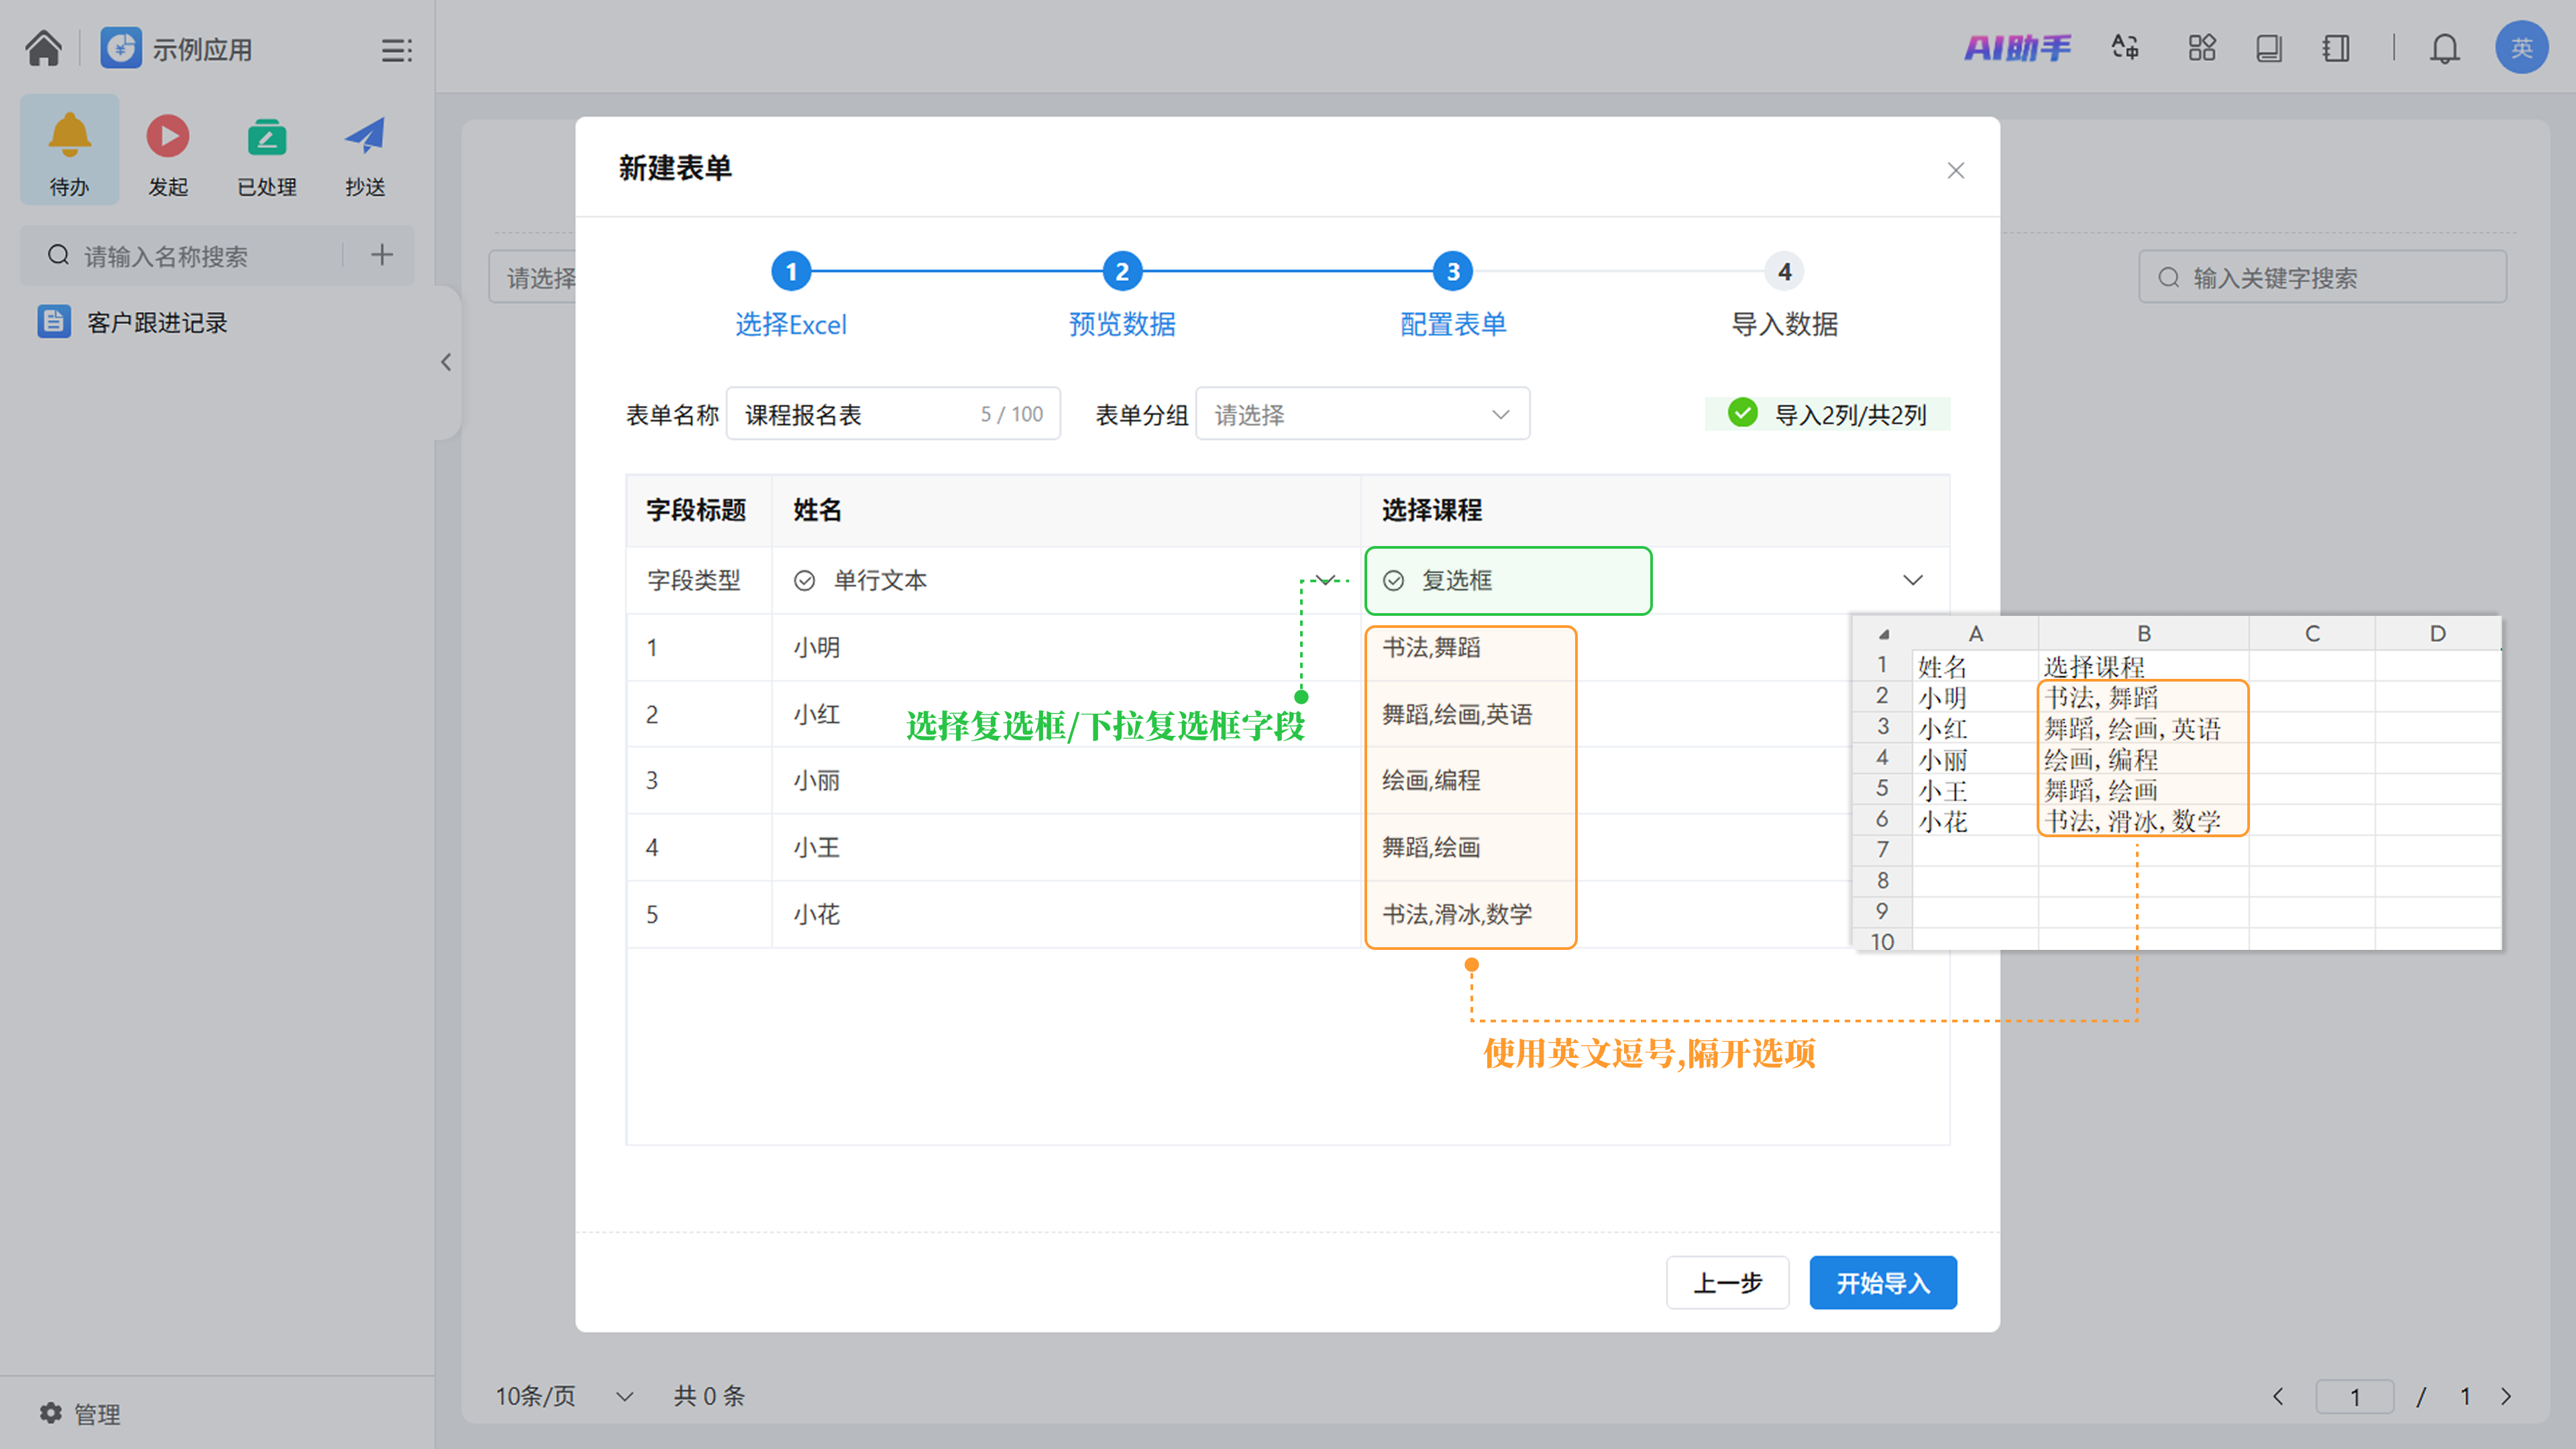Collapse the left sidebar panel arrow
This screenshot has width=2576, height=1449.
coord(446,362)
